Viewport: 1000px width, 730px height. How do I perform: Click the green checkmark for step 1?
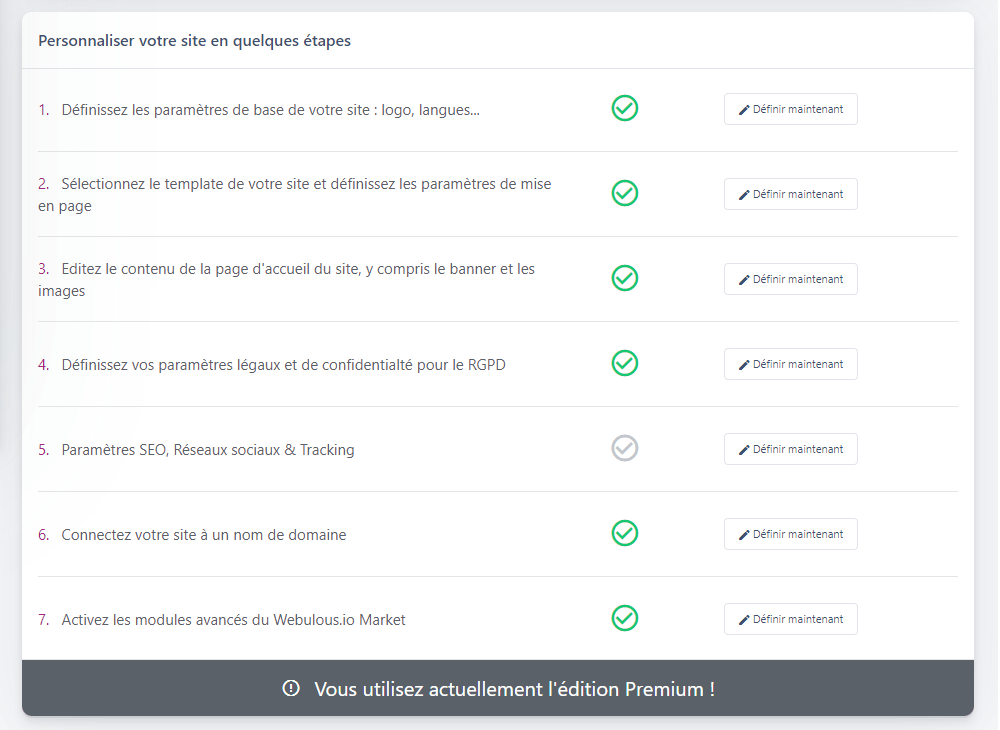point(625,108)
